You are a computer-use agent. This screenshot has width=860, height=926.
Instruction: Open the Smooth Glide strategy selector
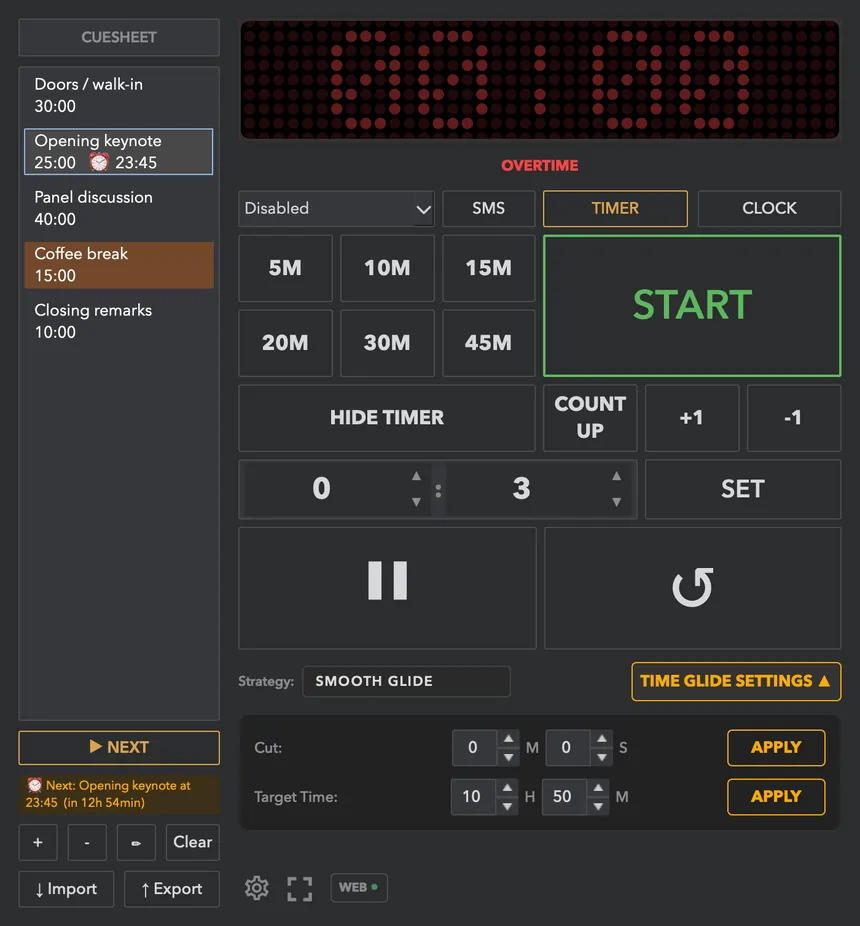pyautogui.click(x=406, y=682)
